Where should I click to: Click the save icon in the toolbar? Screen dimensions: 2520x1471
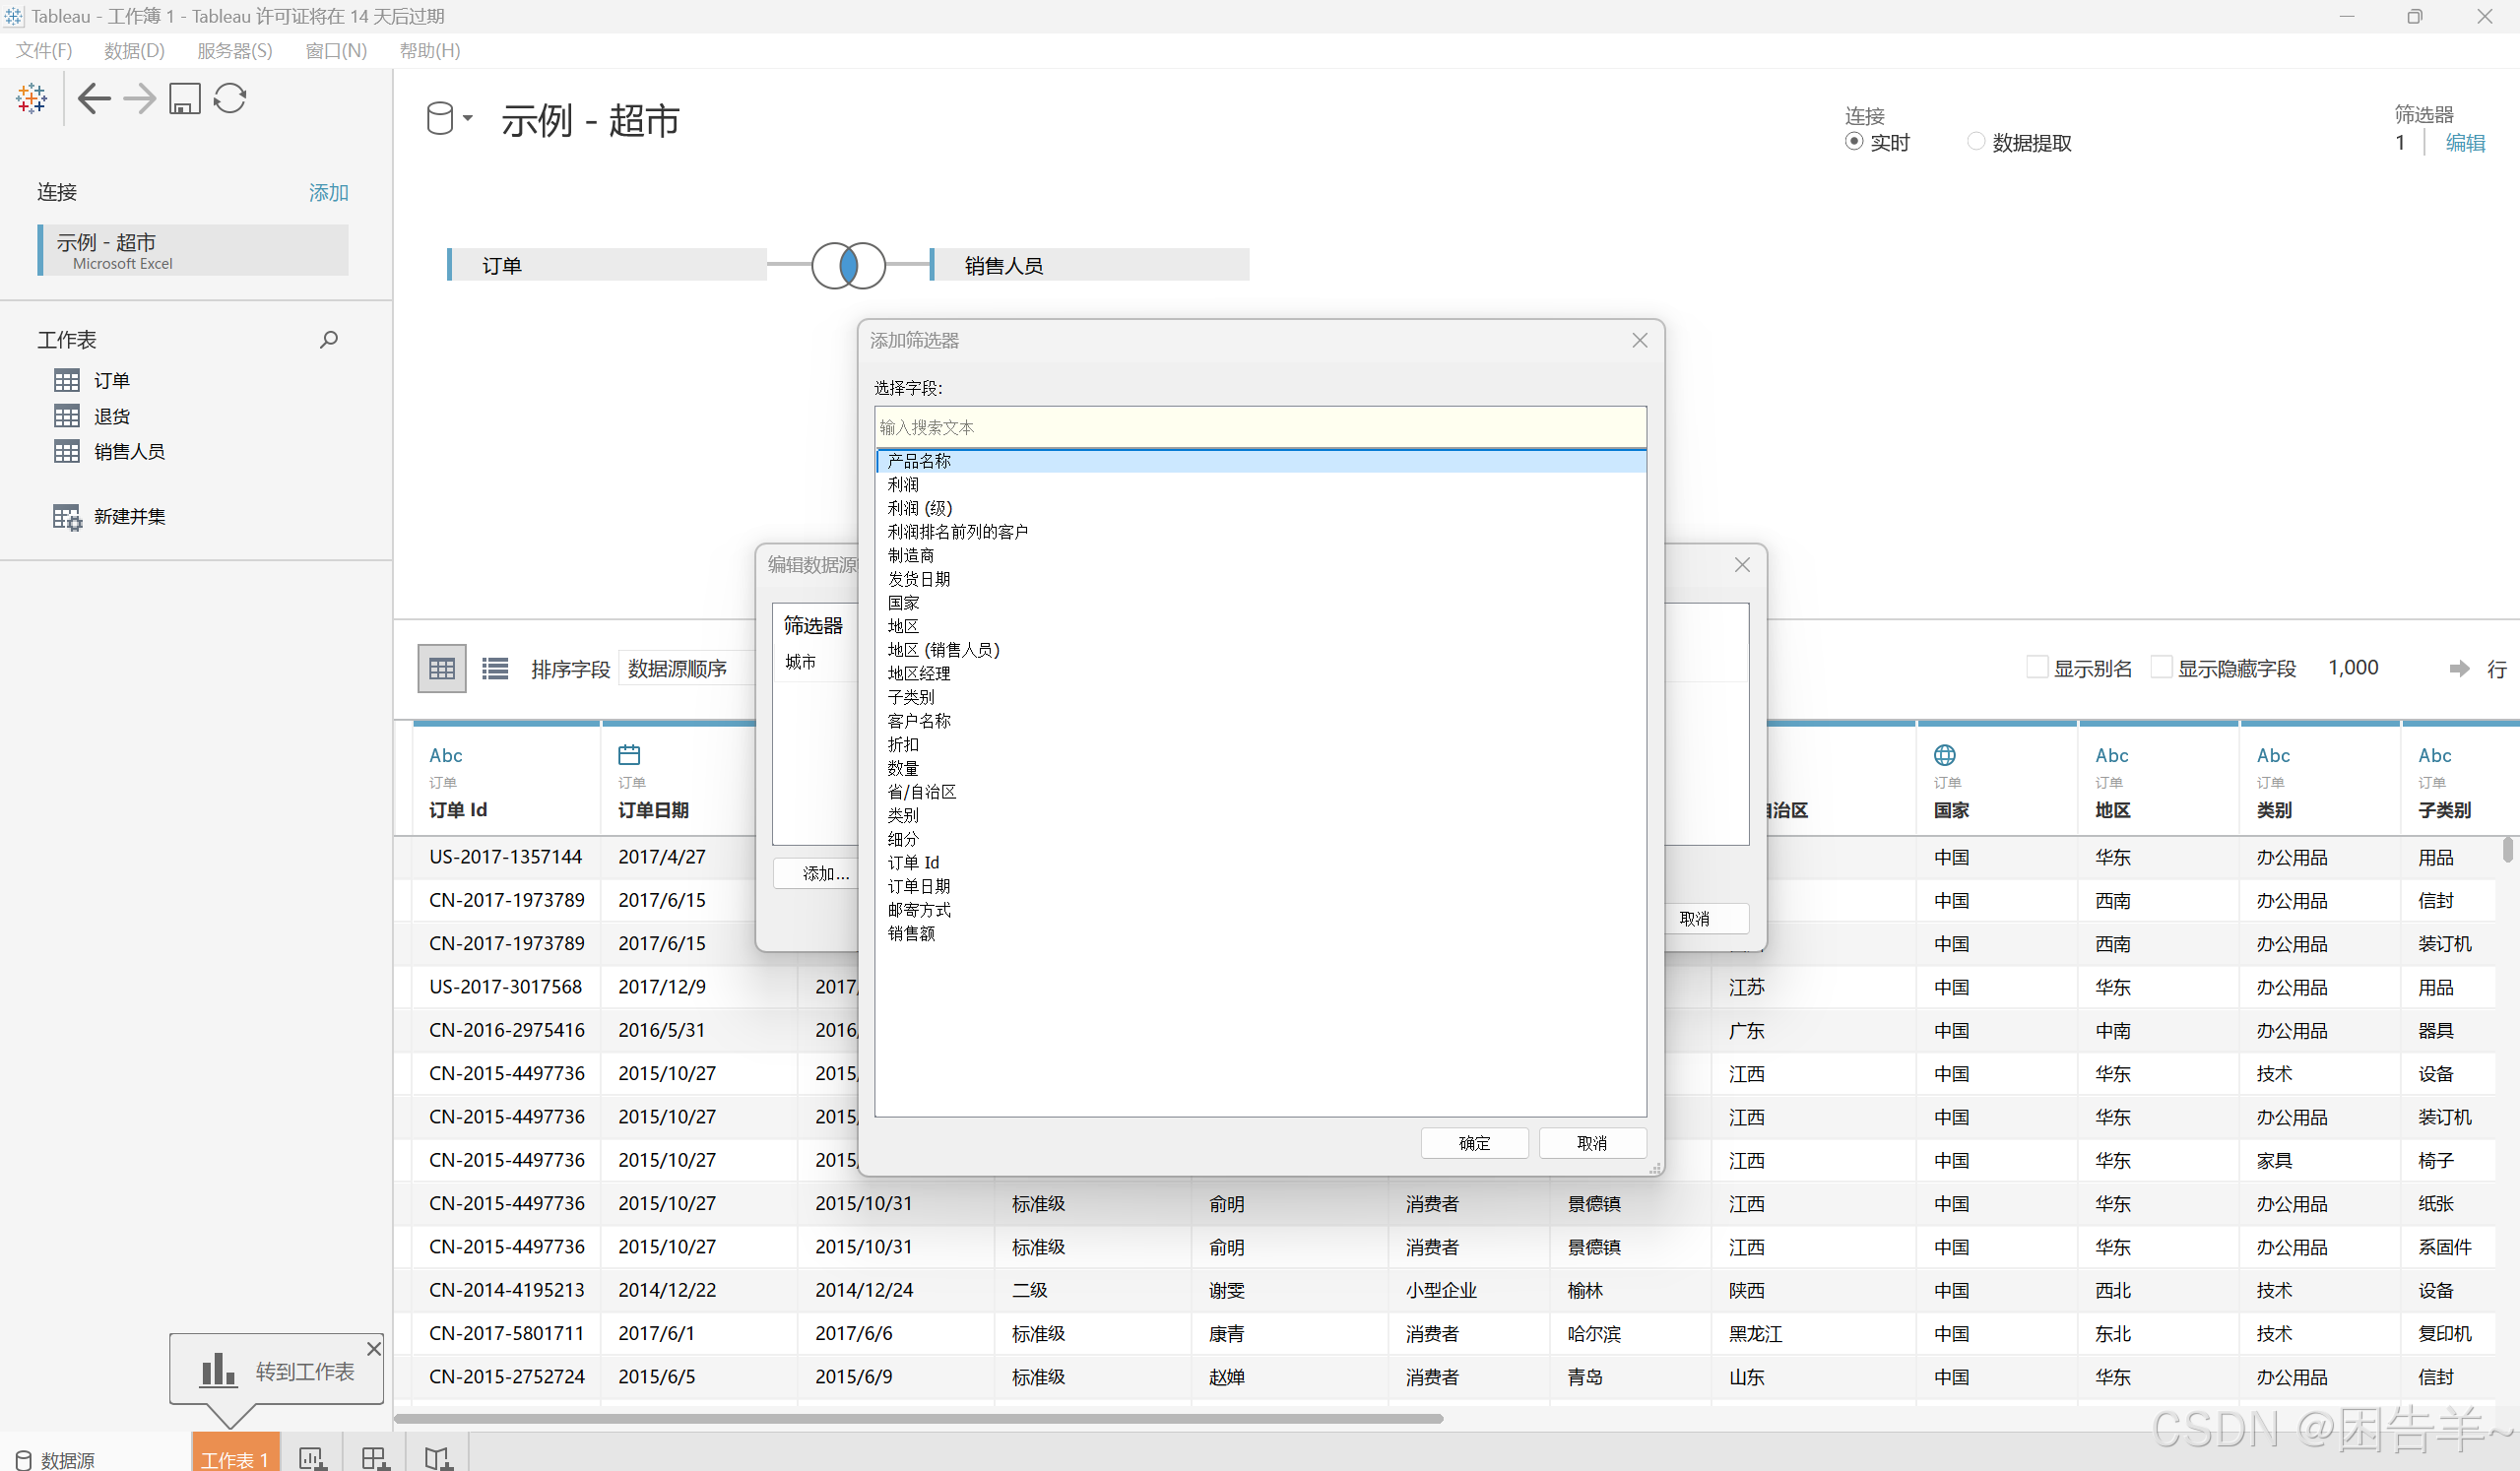pos(185,98)
